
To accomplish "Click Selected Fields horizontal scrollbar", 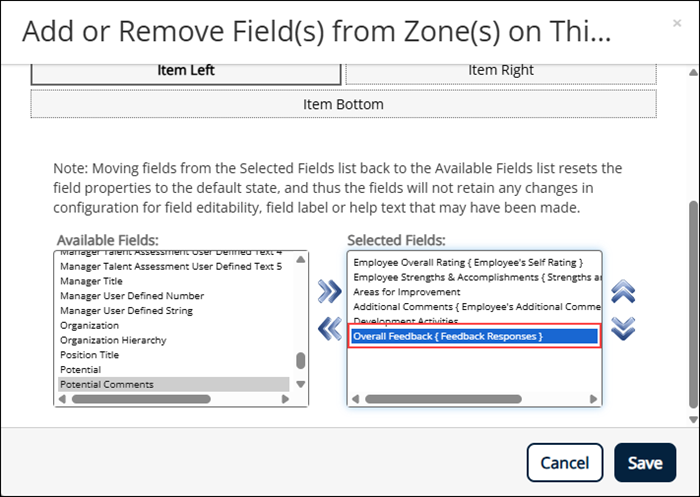I will coord(443,399).
